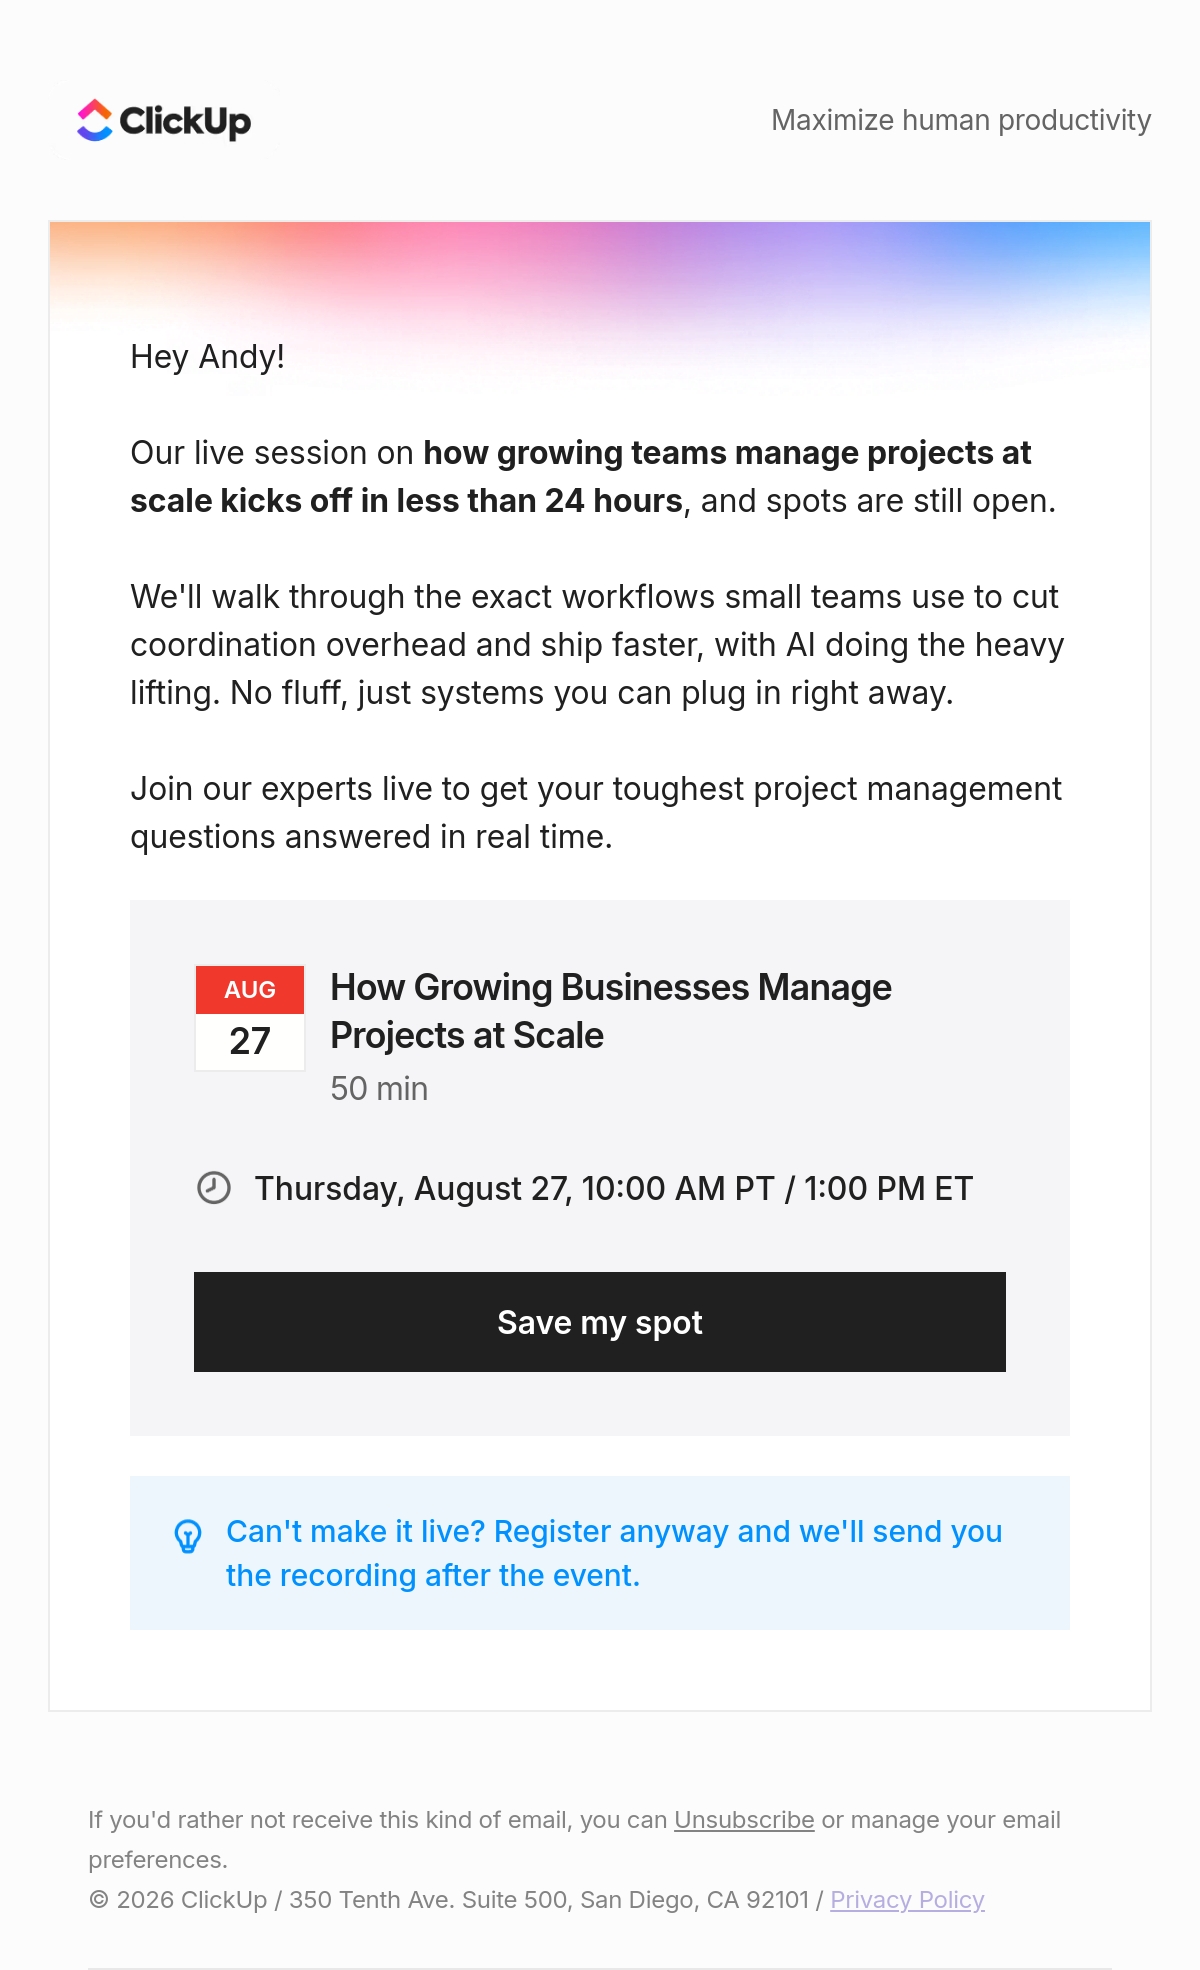The image size is (1200, 1970).
Task: Click the How Growing Businesses Manage Projects title
Action: click(x=611, y=1011)
